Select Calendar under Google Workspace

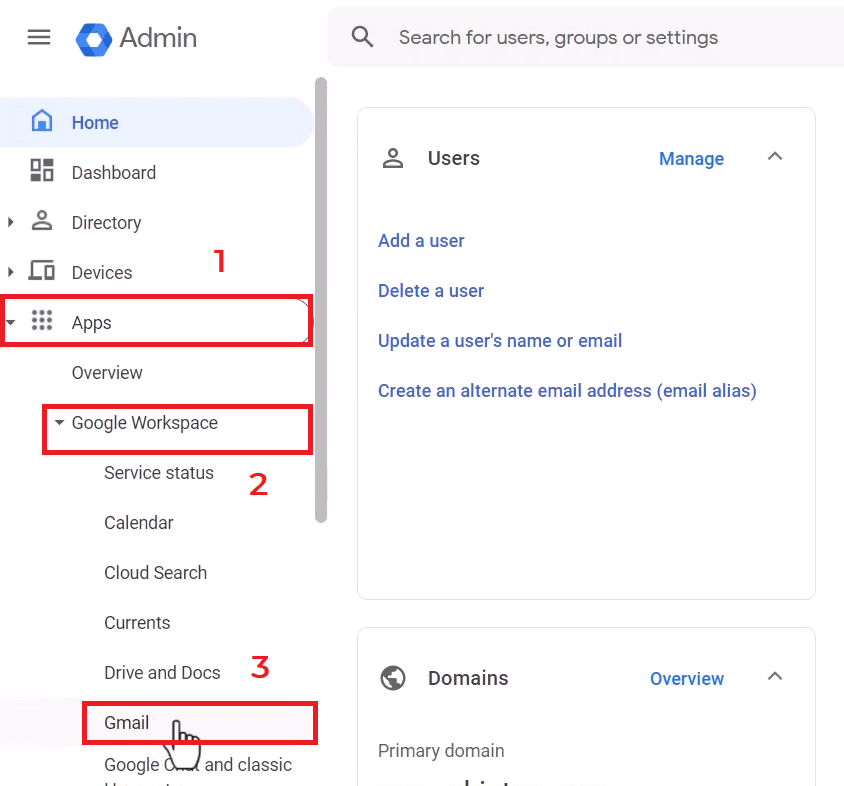(139, 523)
